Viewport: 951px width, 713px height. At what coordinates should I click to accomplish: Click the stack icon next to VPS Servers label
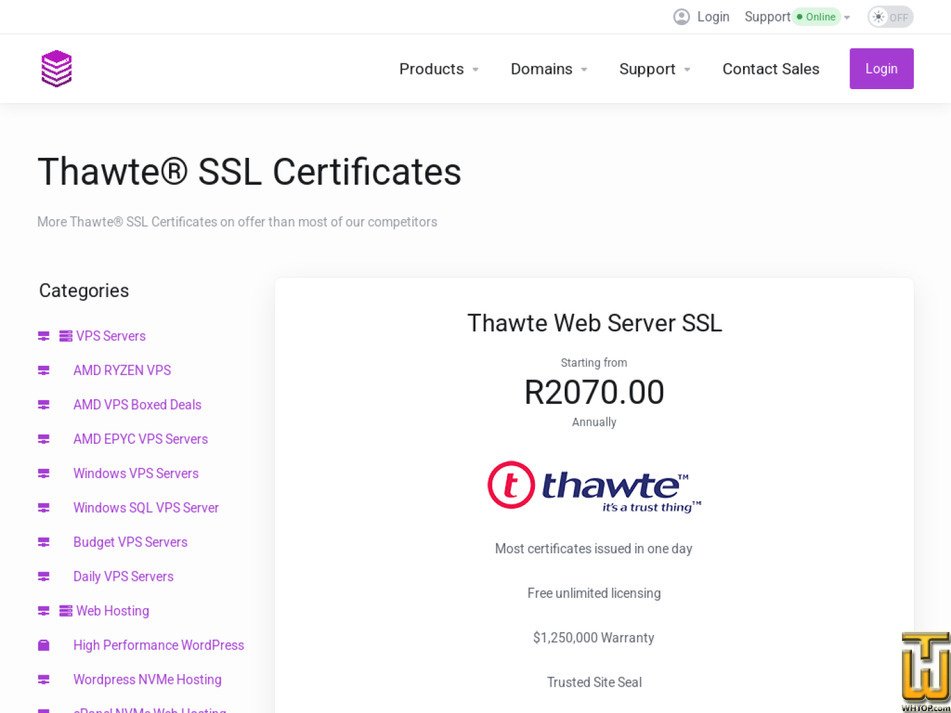point(66,336)
